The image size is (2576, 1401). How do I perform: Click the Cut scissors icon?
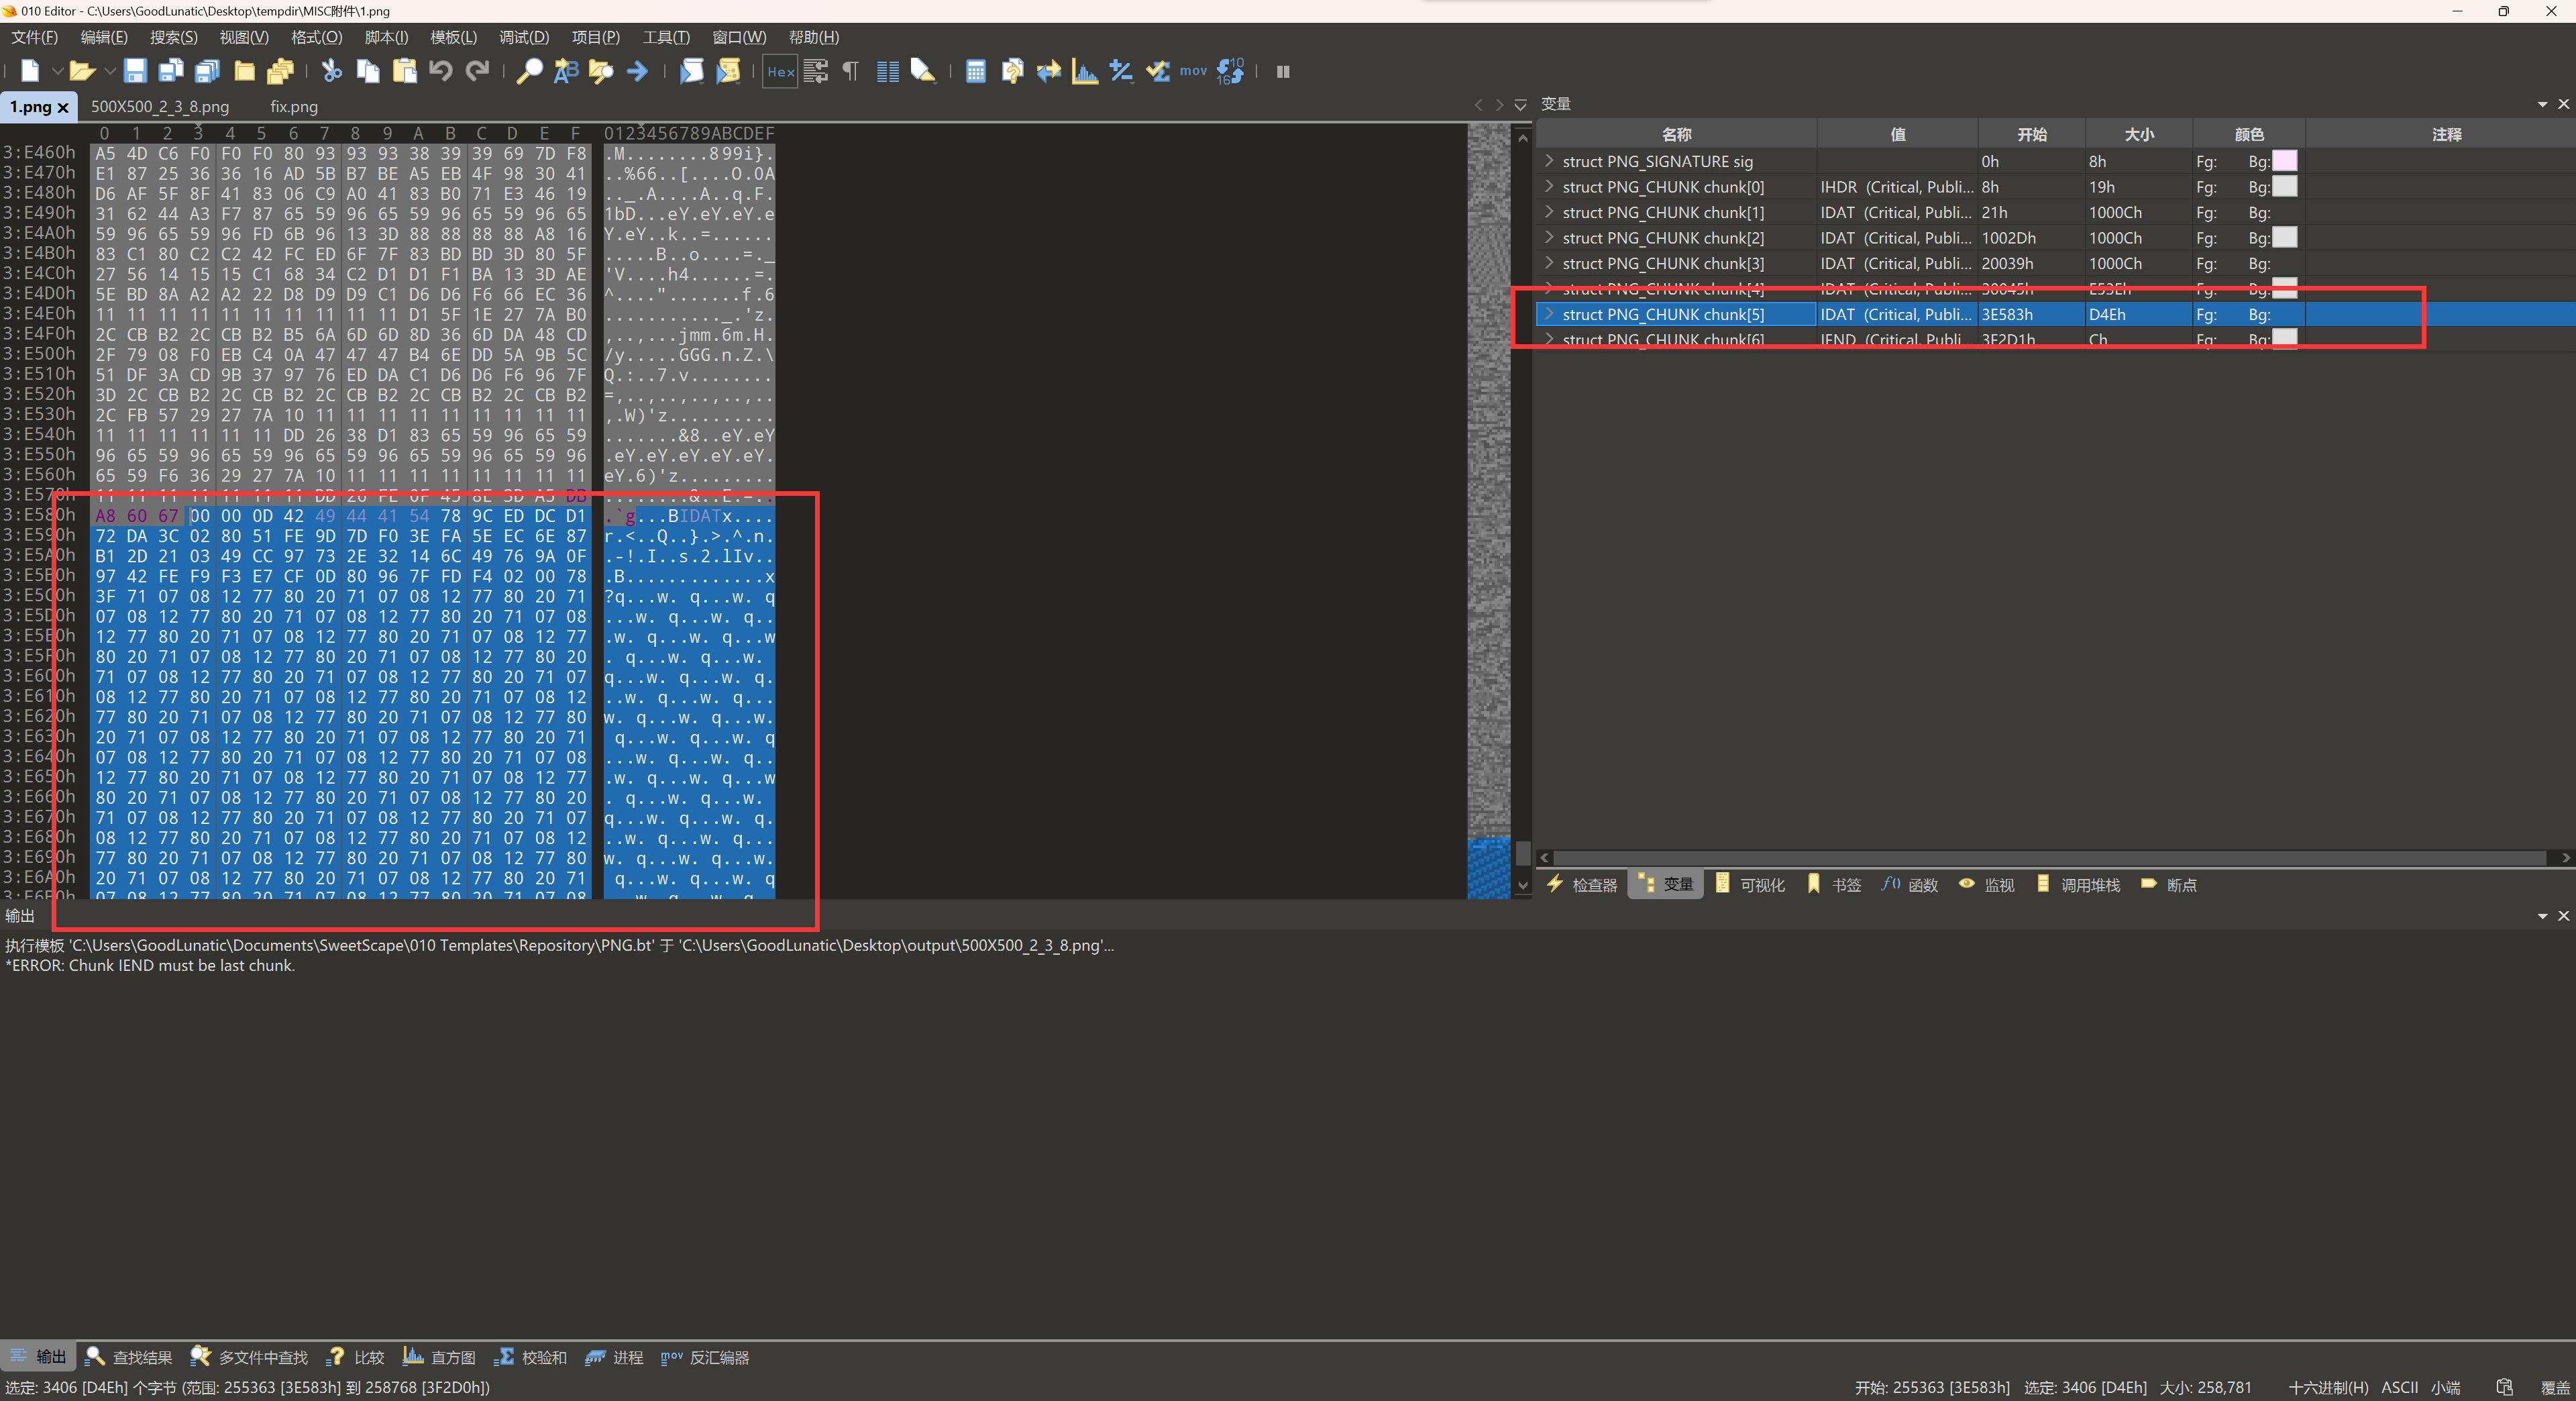coord(331,71)
